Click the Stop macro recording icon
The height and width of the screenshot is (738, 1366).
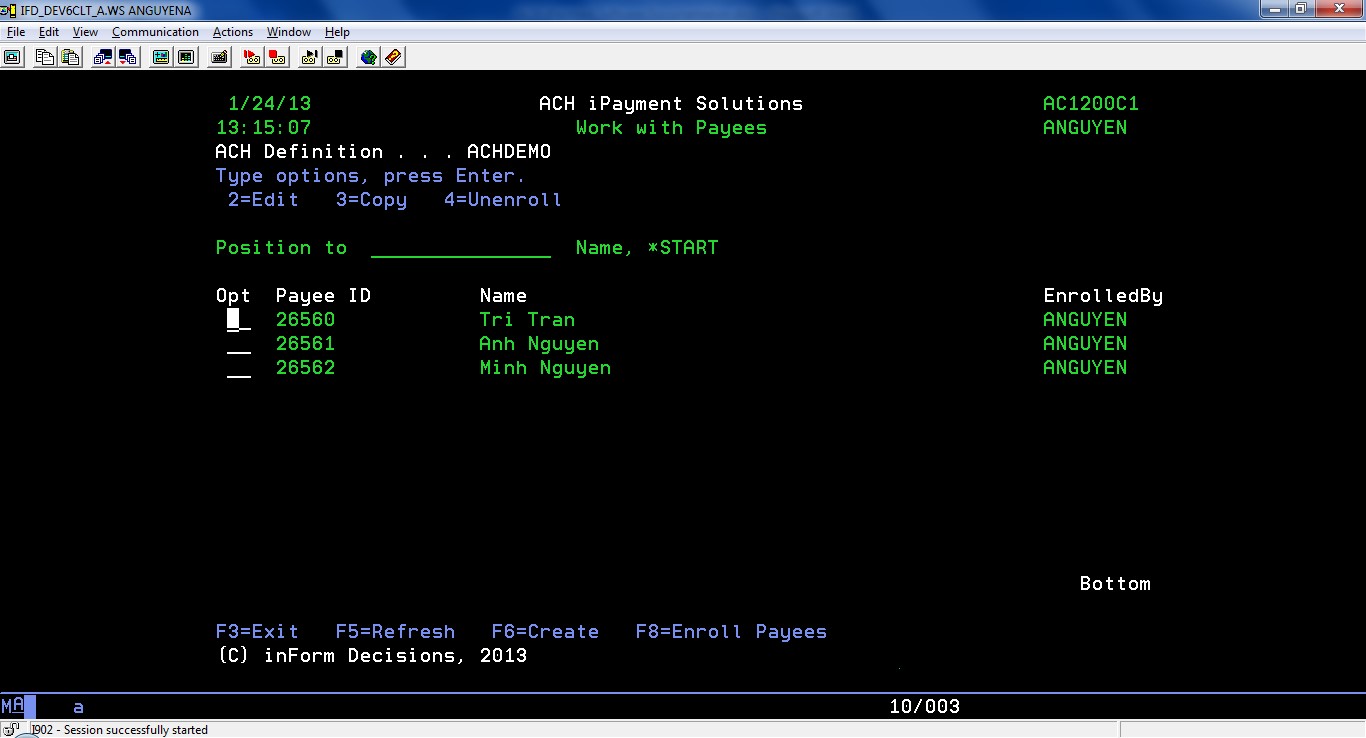pyautogui.click(x=277, y=57)
